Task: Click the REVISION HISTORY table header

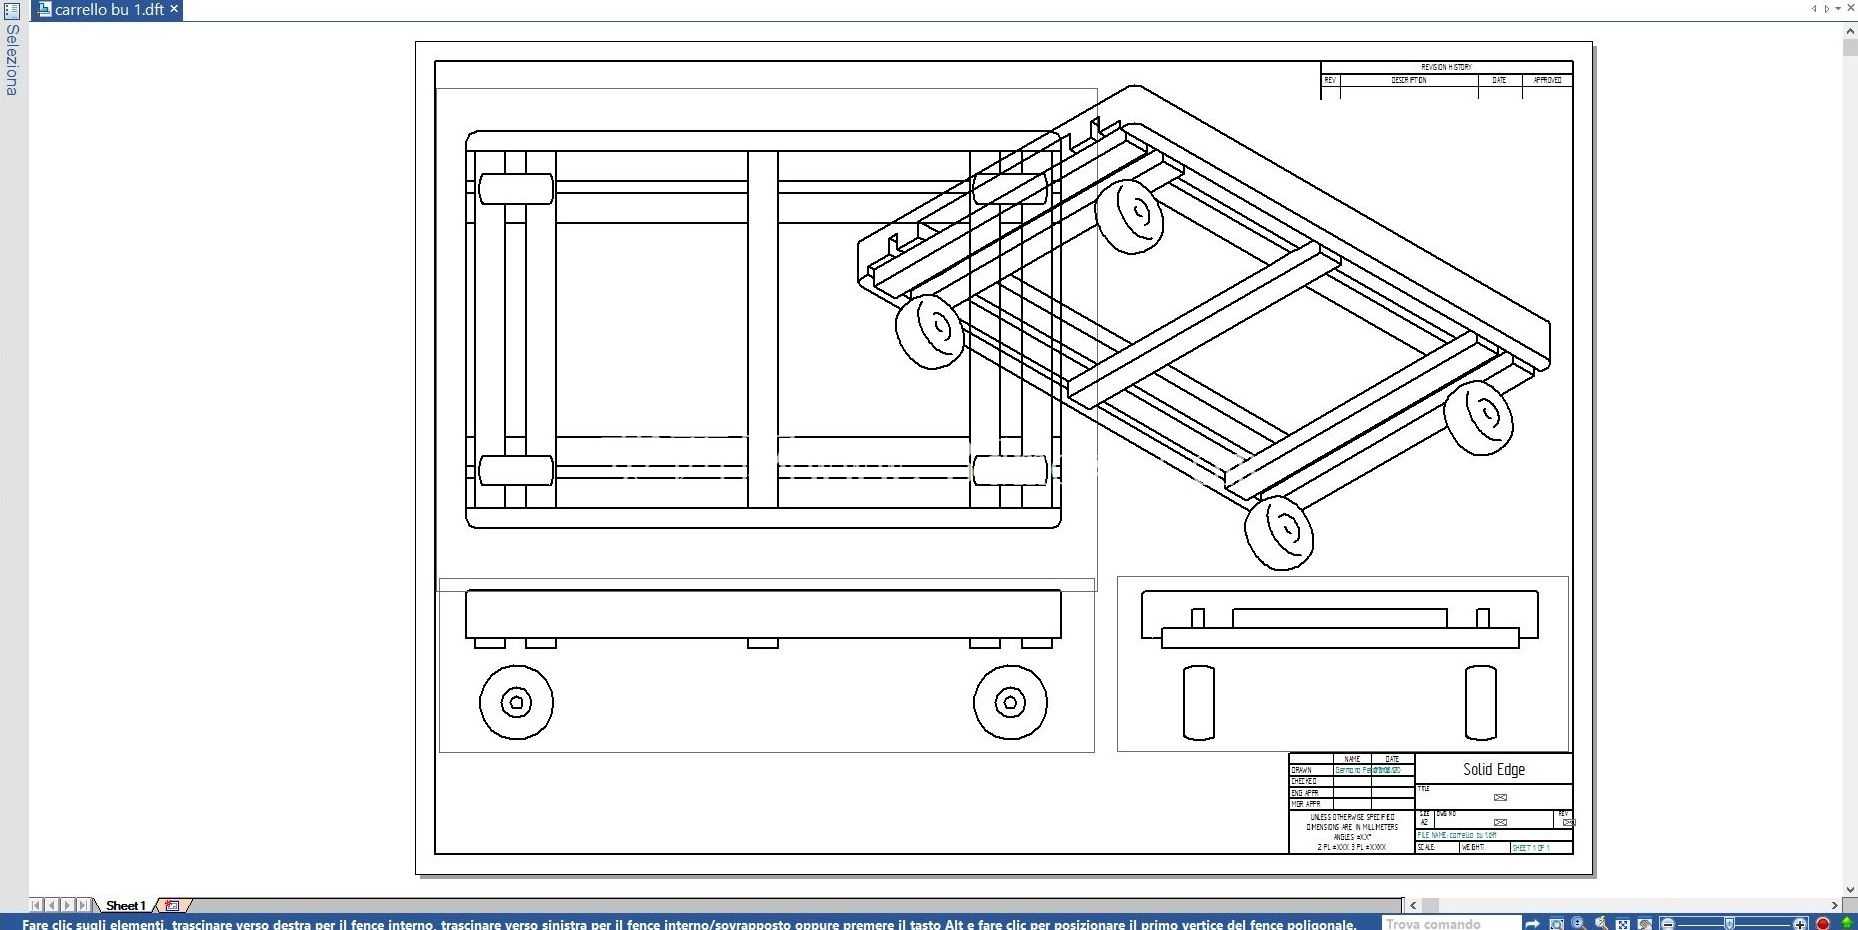Action: coord(1446,67)
